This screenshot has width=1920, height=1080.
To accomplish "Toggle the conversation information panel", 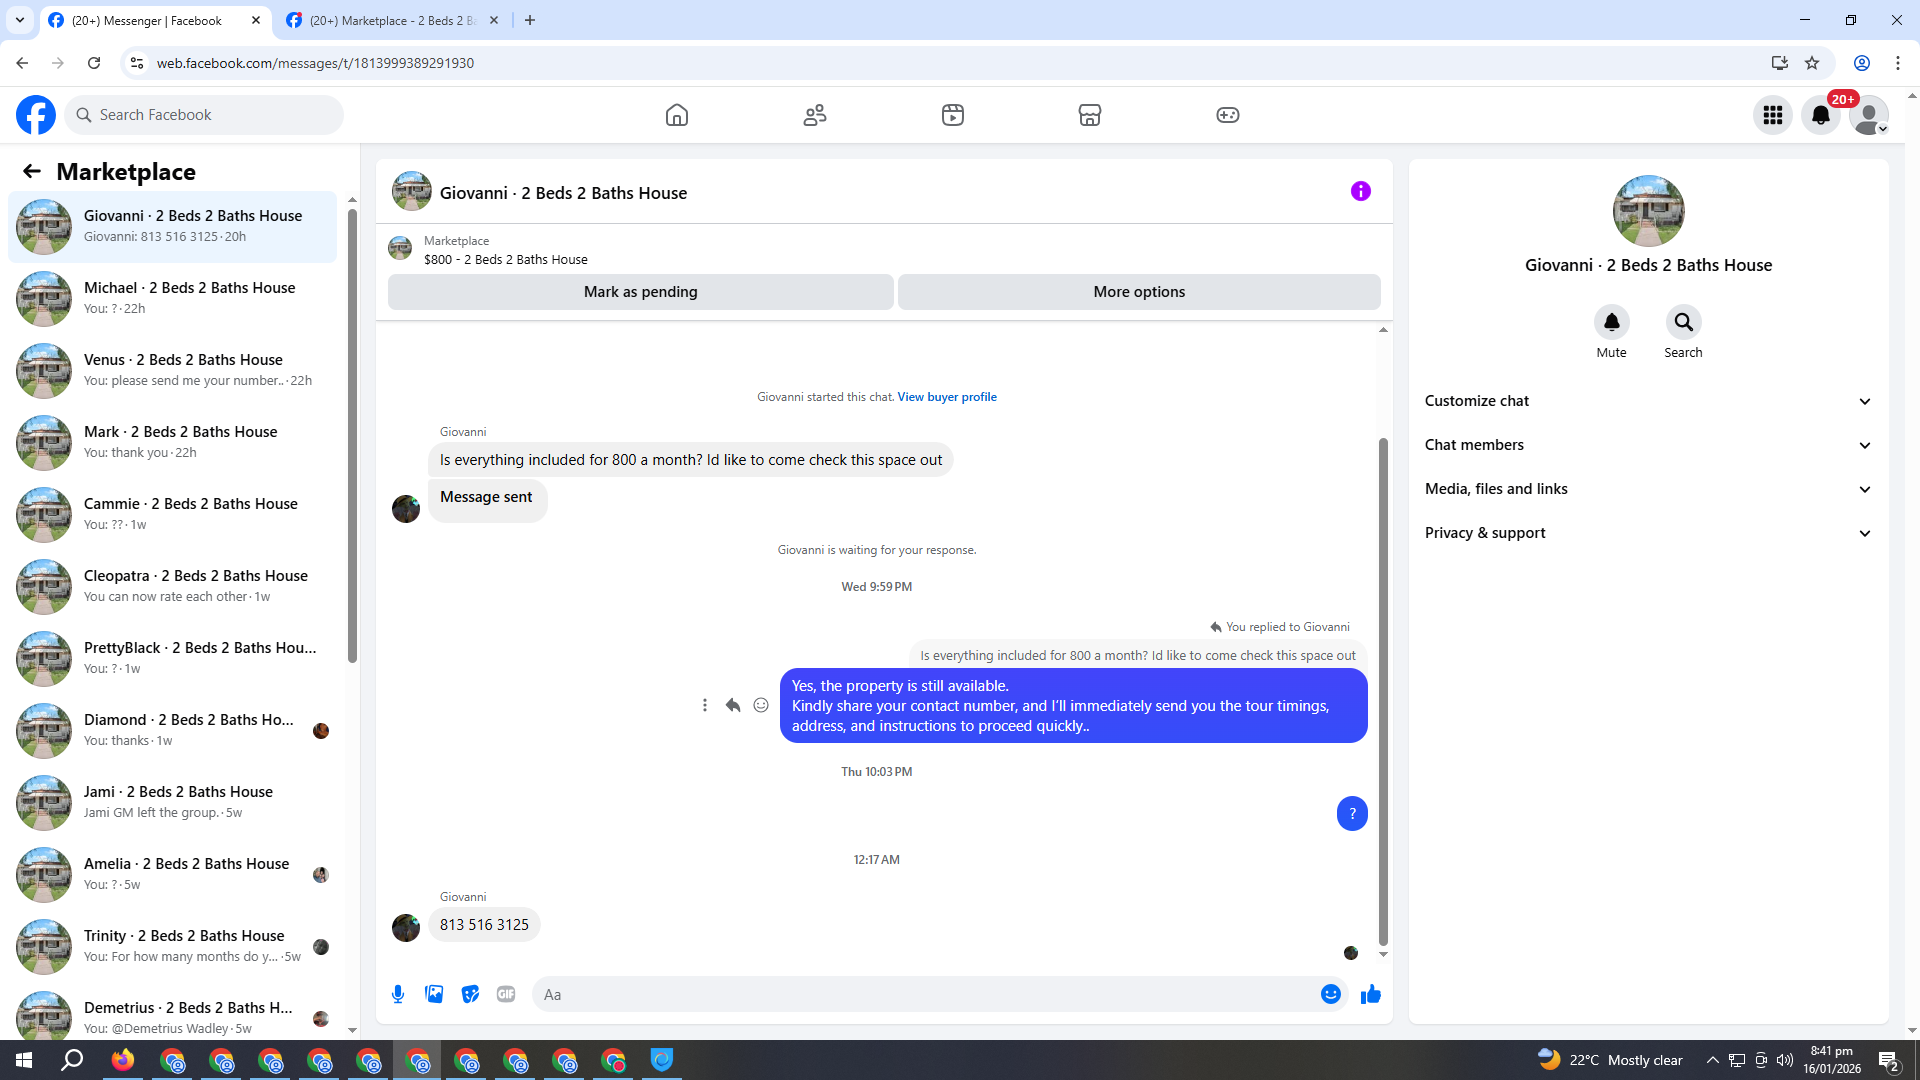I will 1360,191.
